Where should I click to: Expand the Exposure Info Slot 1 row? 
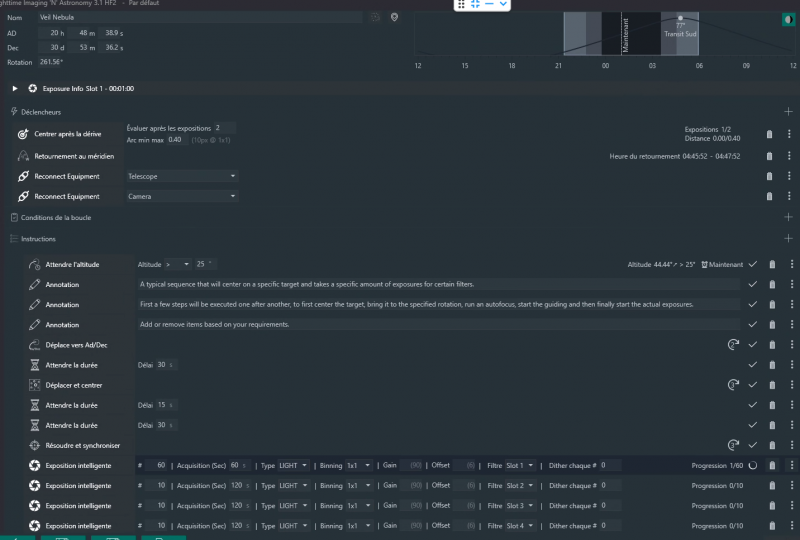[x=15, y=89]
